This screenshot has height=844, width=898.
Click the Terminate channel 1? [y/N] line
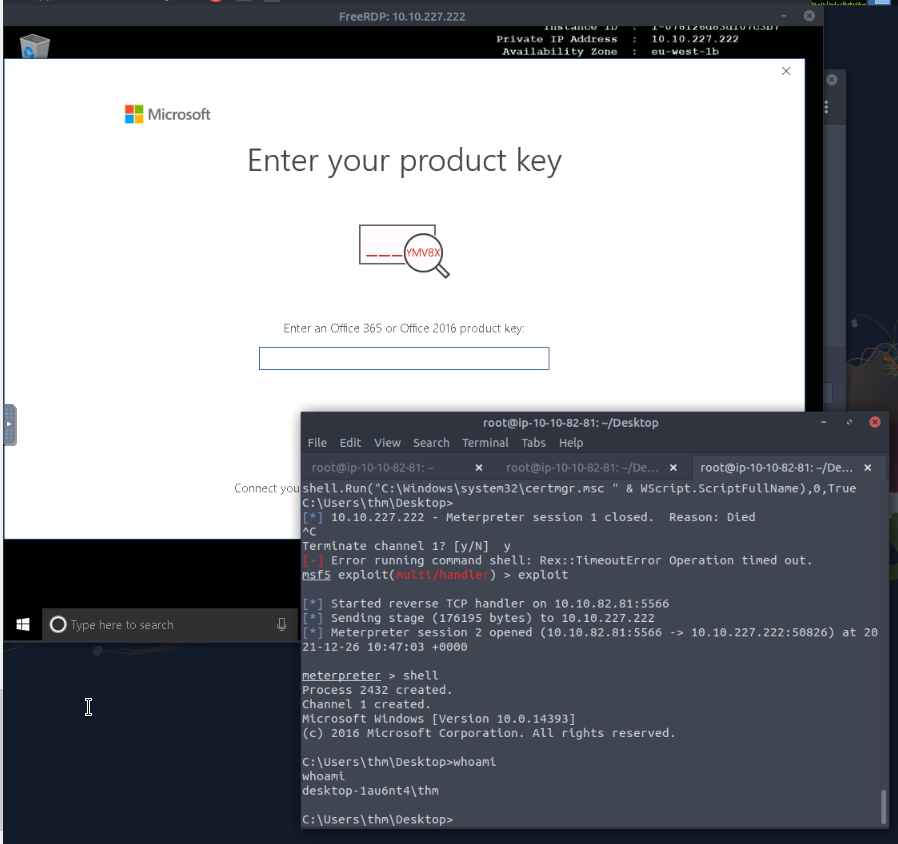(406, 546)
